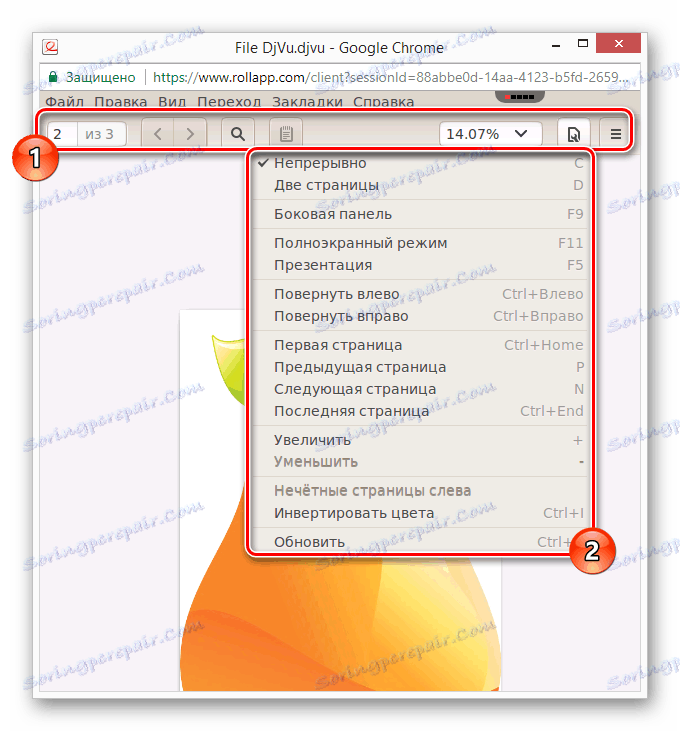The width and height of the screenshot is (680, 731).
Task: Toggle Боковая панель side panel
Action: [419, 214]
